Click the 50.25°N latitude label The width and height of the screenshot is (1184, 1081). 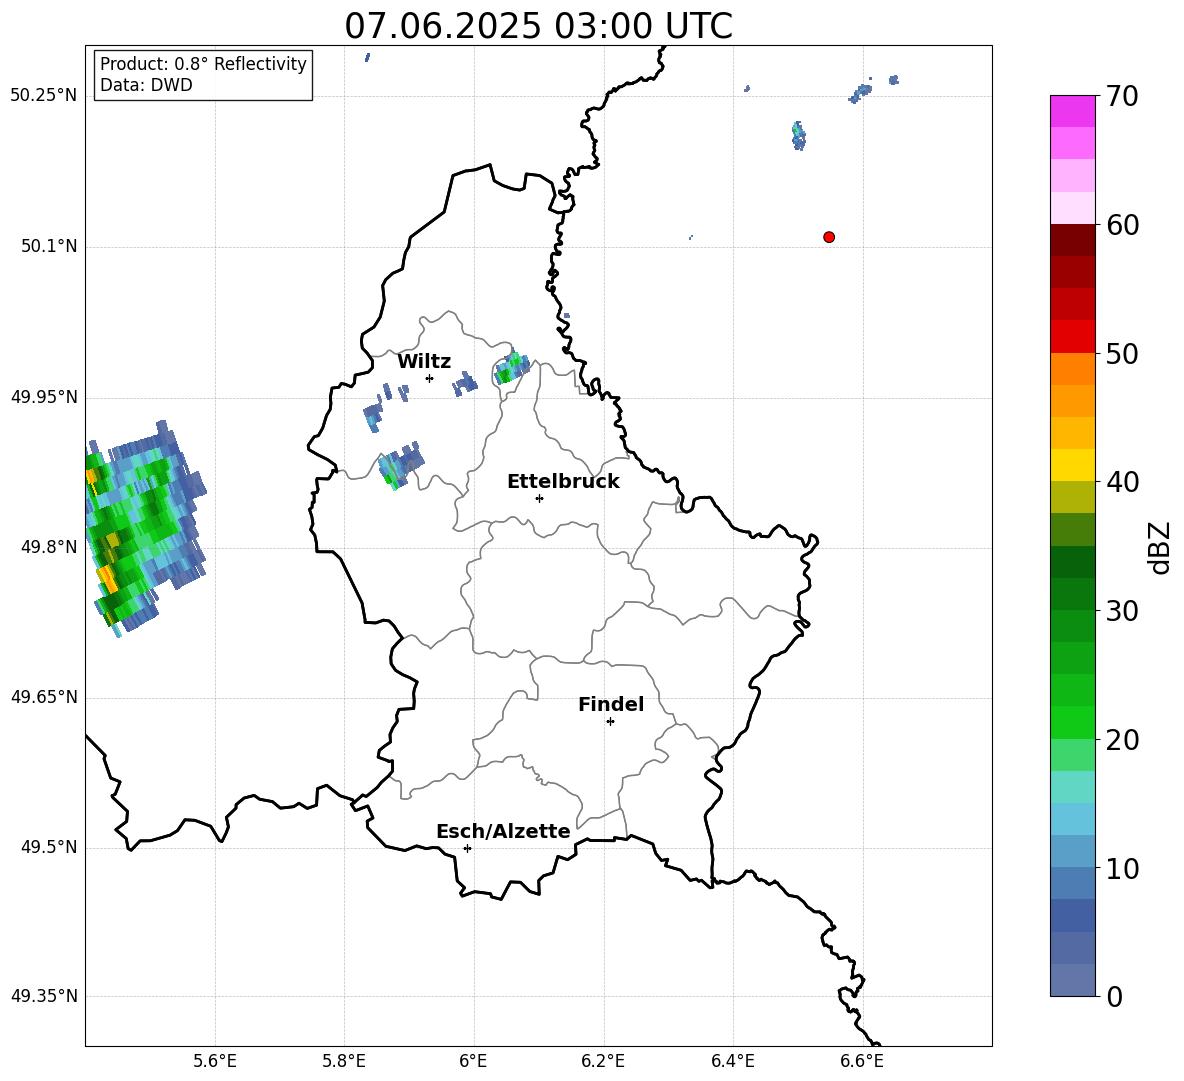pyautogui.click(x=44, y=96)
